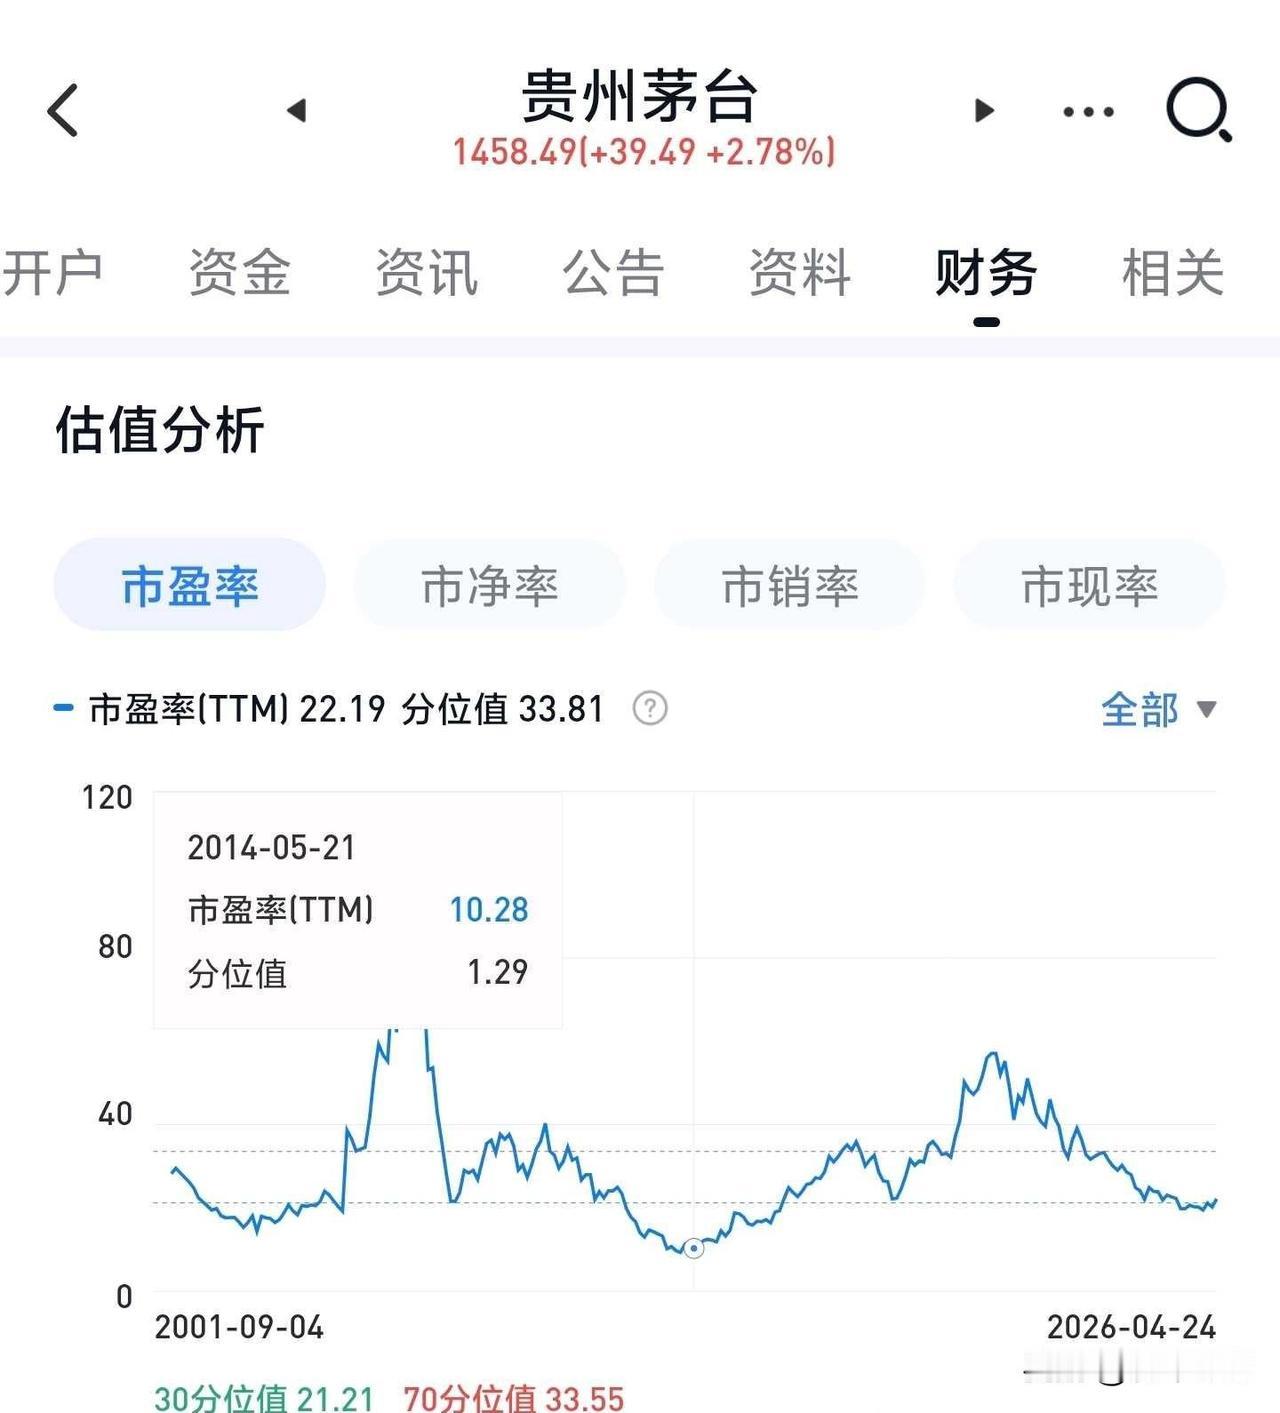Go back using the left chevron
Image resolution: width=1280 pixels, height=1413 pixels.
click(63, 109)
